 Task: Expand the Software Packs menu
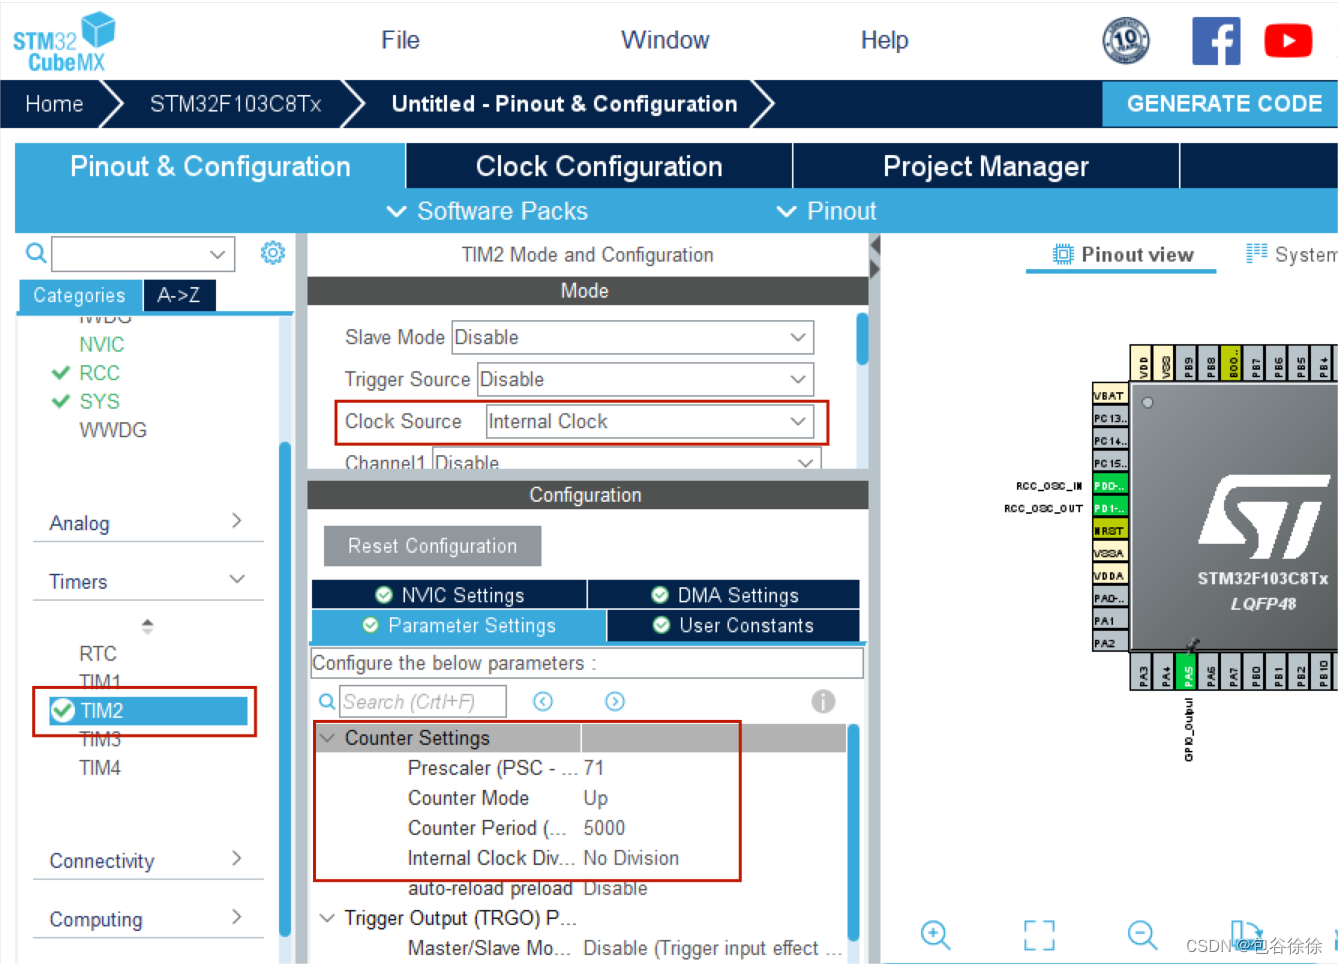coord(487,211)
